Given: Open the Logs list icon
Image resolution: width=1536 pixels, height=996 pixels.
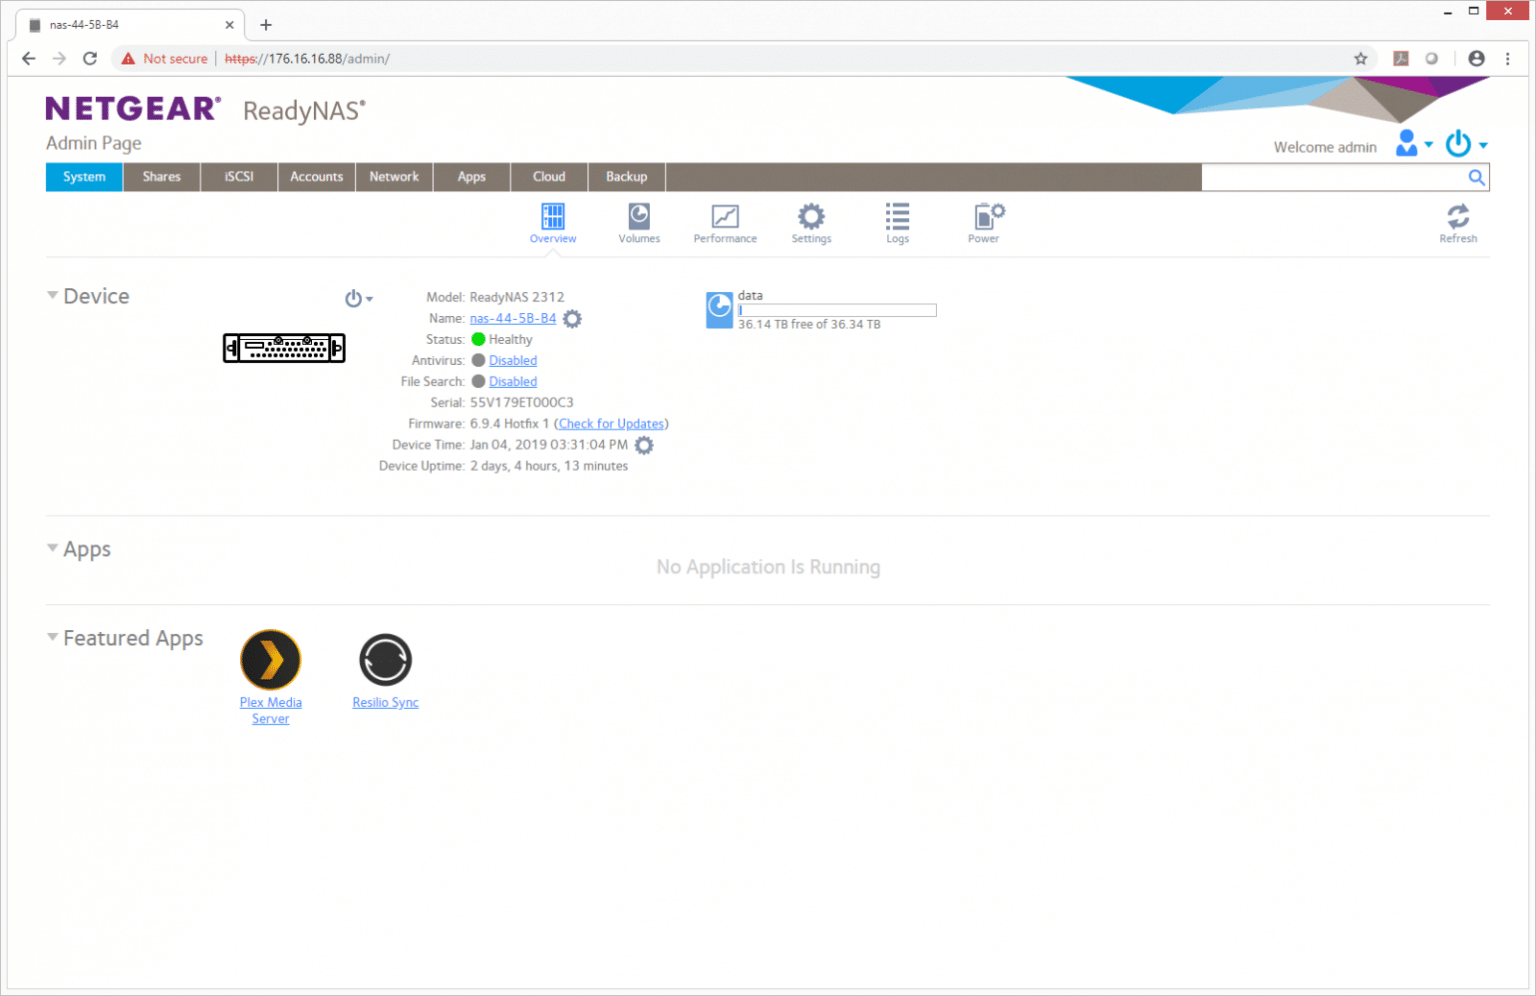Looking at the screenshot, I should point(897,216).
